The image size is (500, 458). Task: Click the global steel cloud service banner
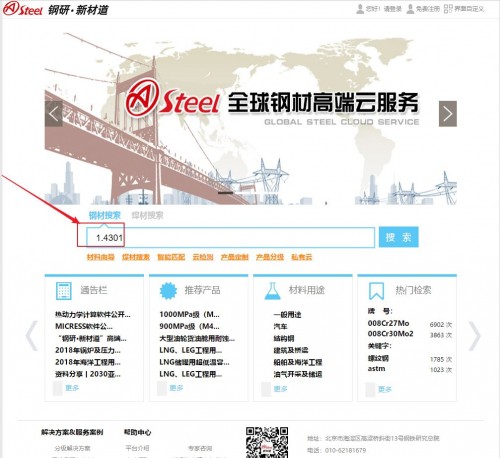[251, 118]
